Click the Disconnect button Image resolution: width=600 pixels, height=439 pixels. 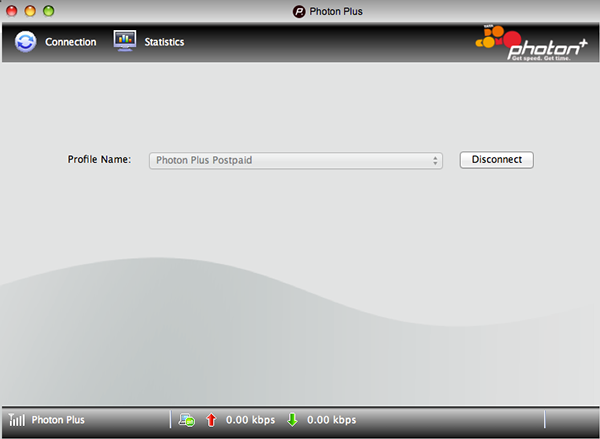point(497,160)
